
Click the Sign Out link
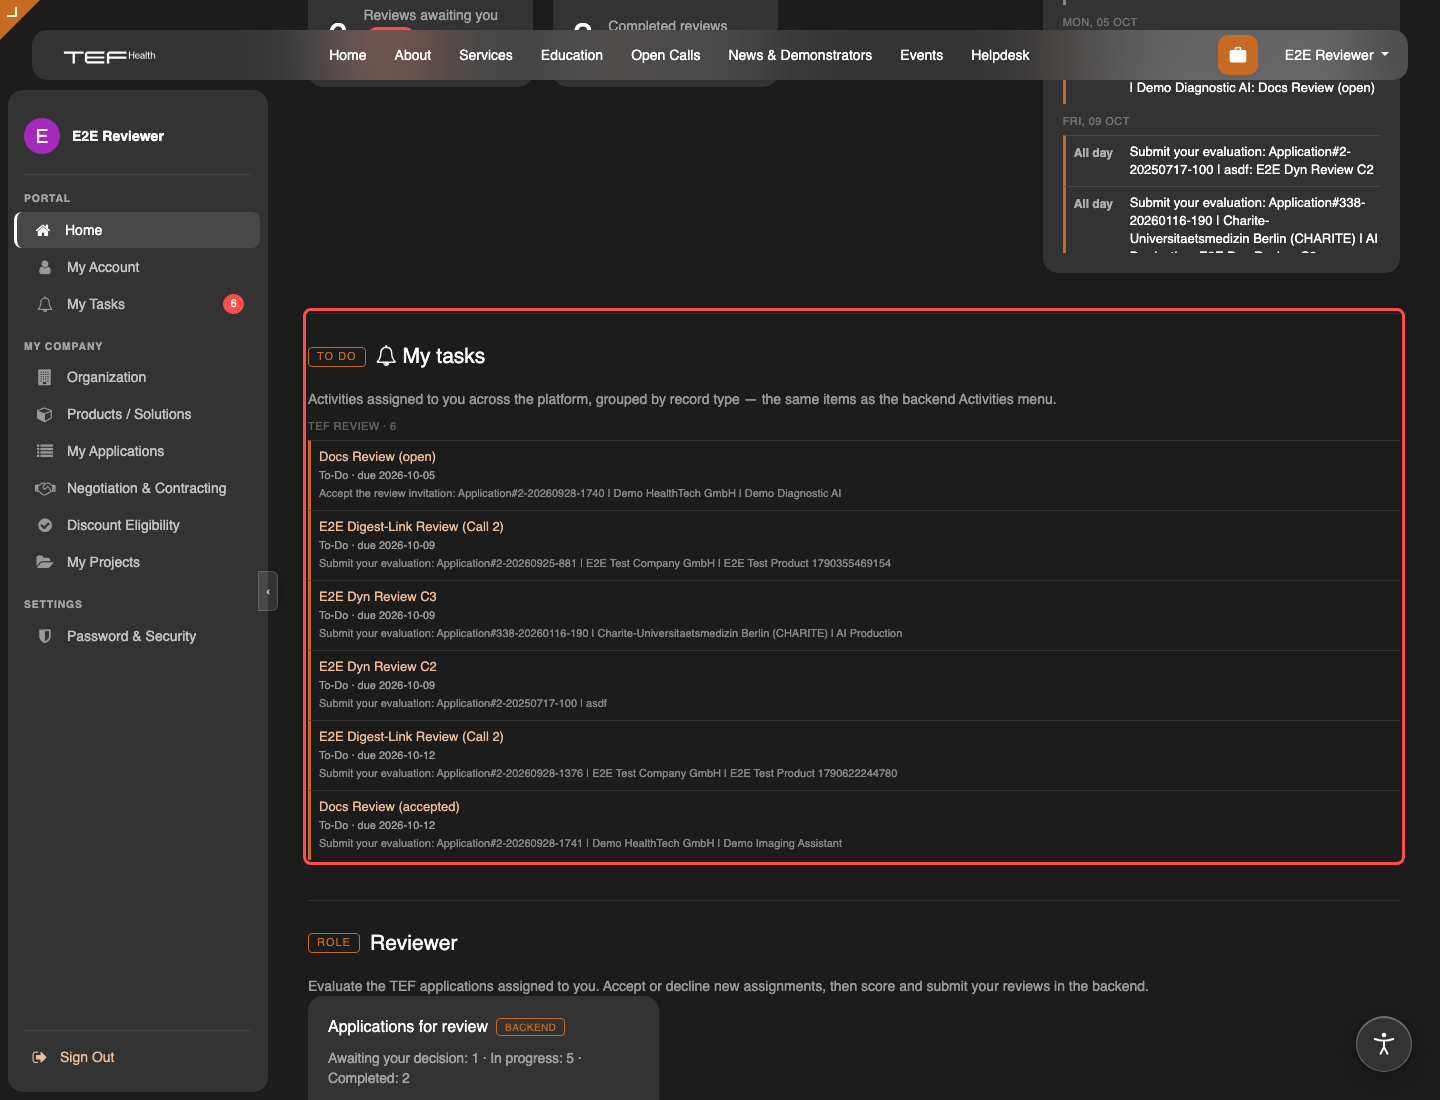pos(87,1057)
